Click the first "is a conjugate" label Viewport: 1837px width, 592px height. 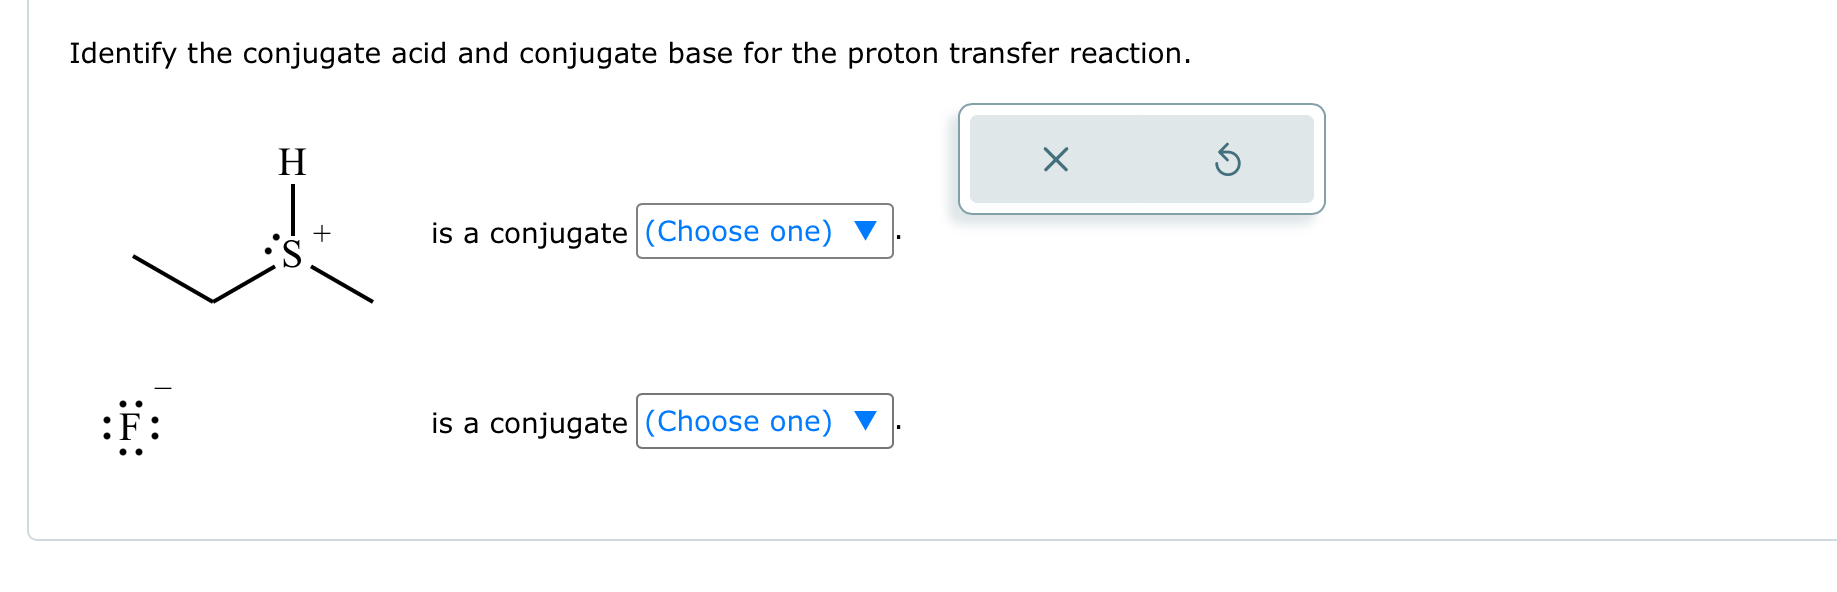[x=529, y=233]
